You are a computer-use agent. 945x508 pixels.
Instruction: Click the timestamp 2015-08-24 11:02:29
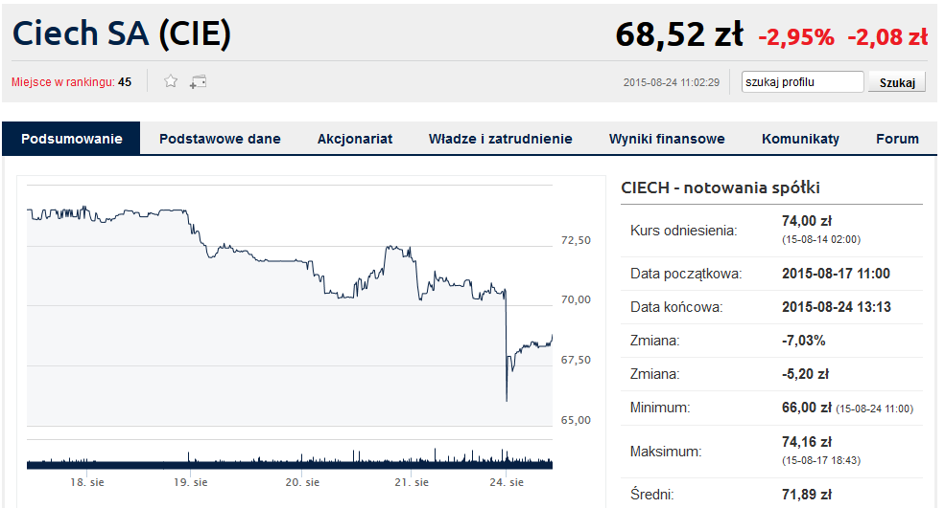click(x=671, y=83)
